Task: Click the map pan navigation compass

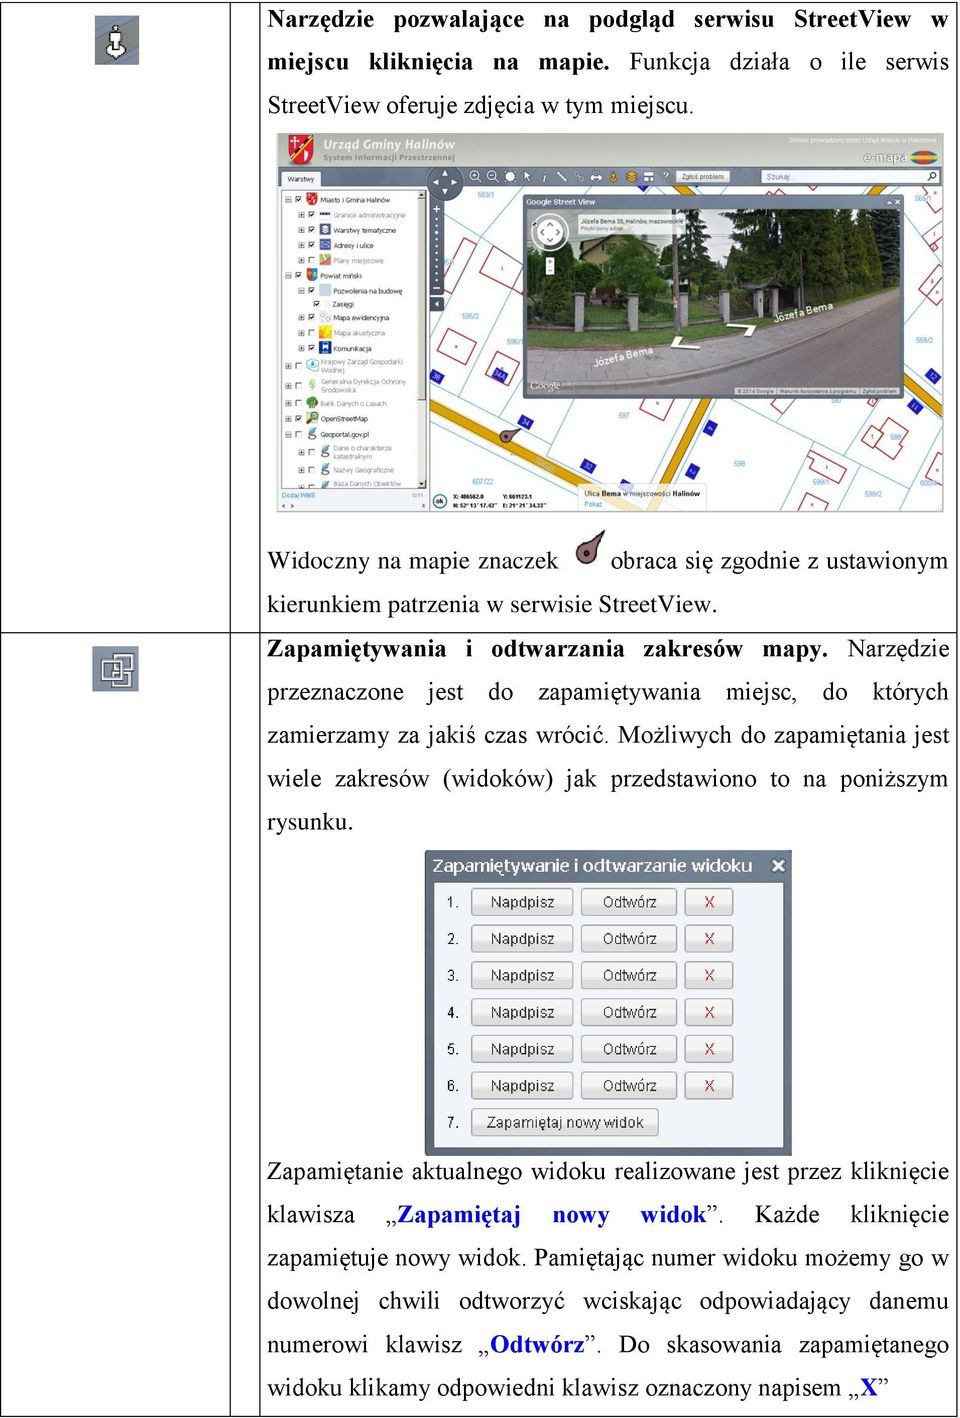Action: pyautogui.click(x=445, y=182)
